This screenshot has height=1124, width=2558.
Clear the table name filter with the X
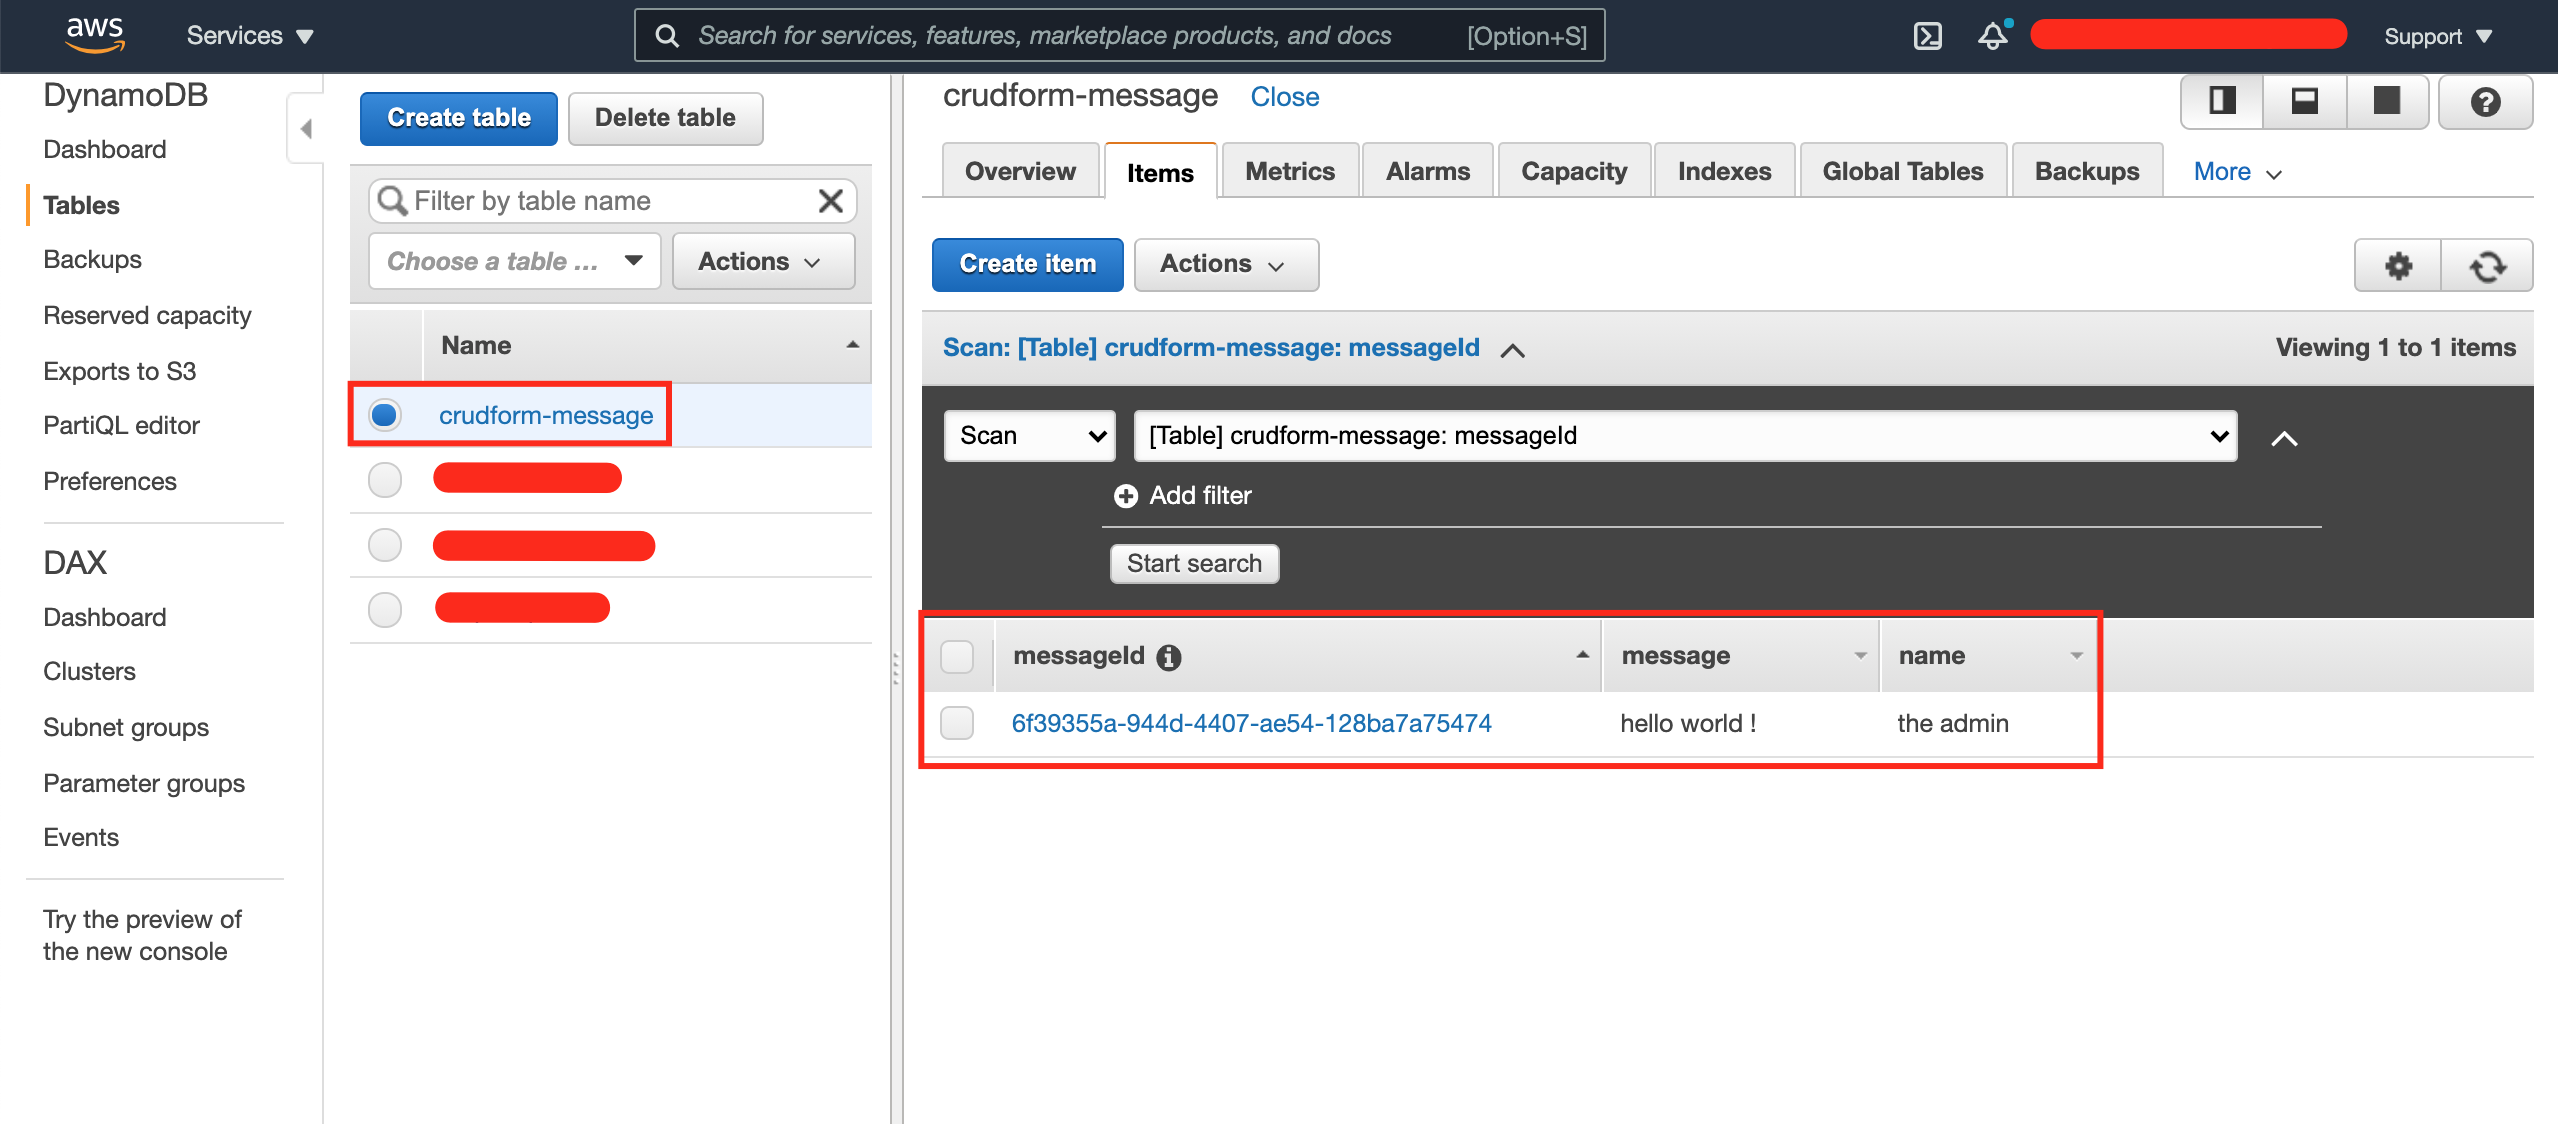[831, 201]
